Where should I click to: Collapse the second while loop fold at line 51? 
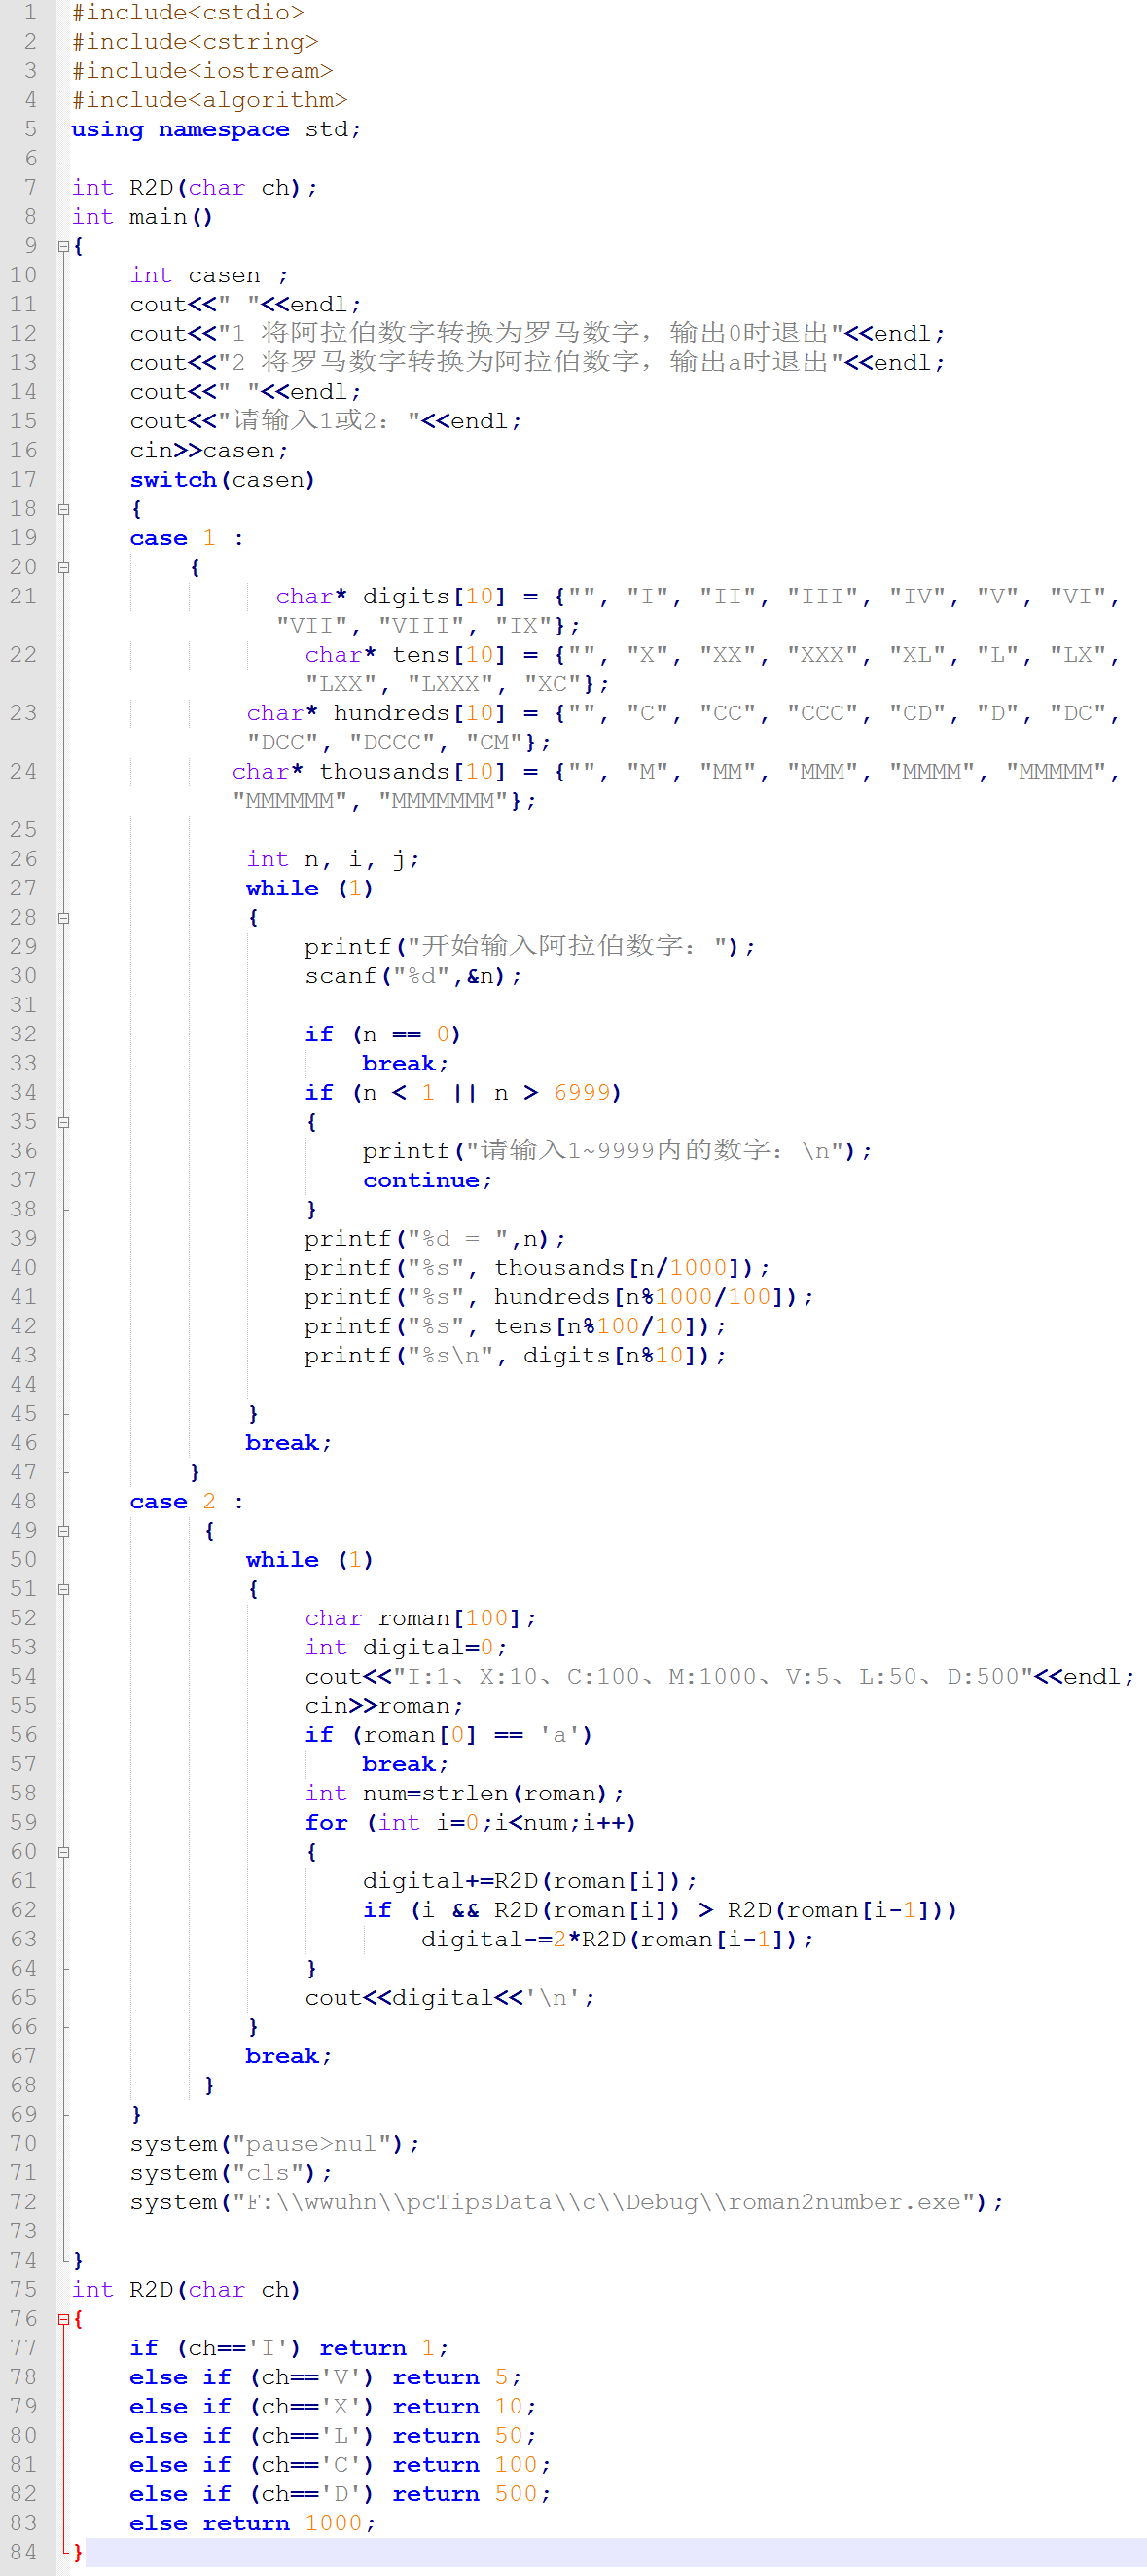[x=63, y=1589]
